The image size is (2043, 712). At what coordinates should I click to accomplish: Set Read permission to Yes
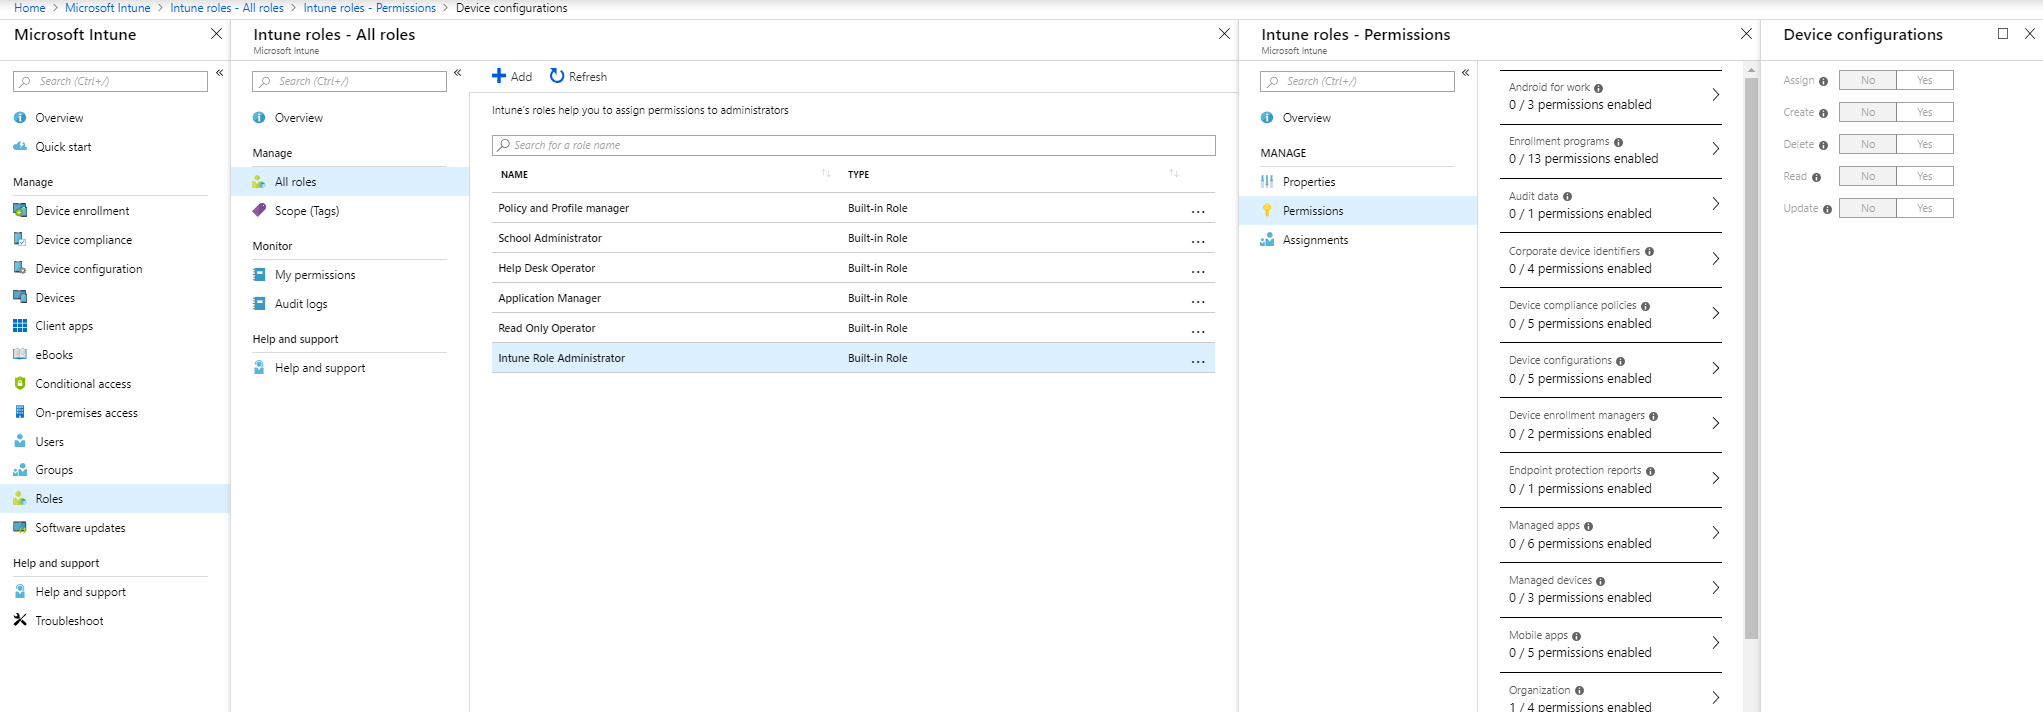pyautogui.click(x=1925, y=176)
